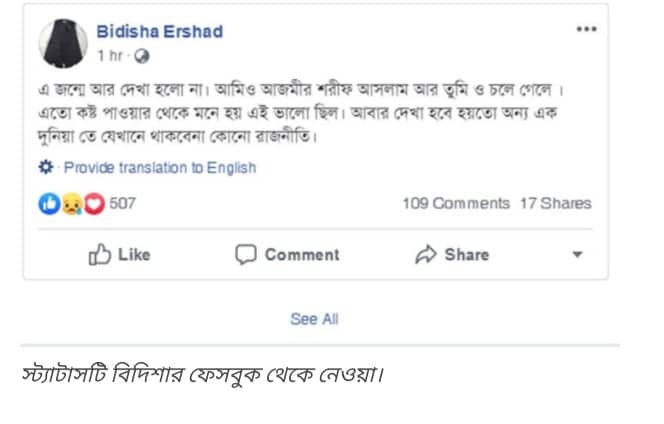Open the 507 reactions count

pyautogui.click(x=122, y=204)
